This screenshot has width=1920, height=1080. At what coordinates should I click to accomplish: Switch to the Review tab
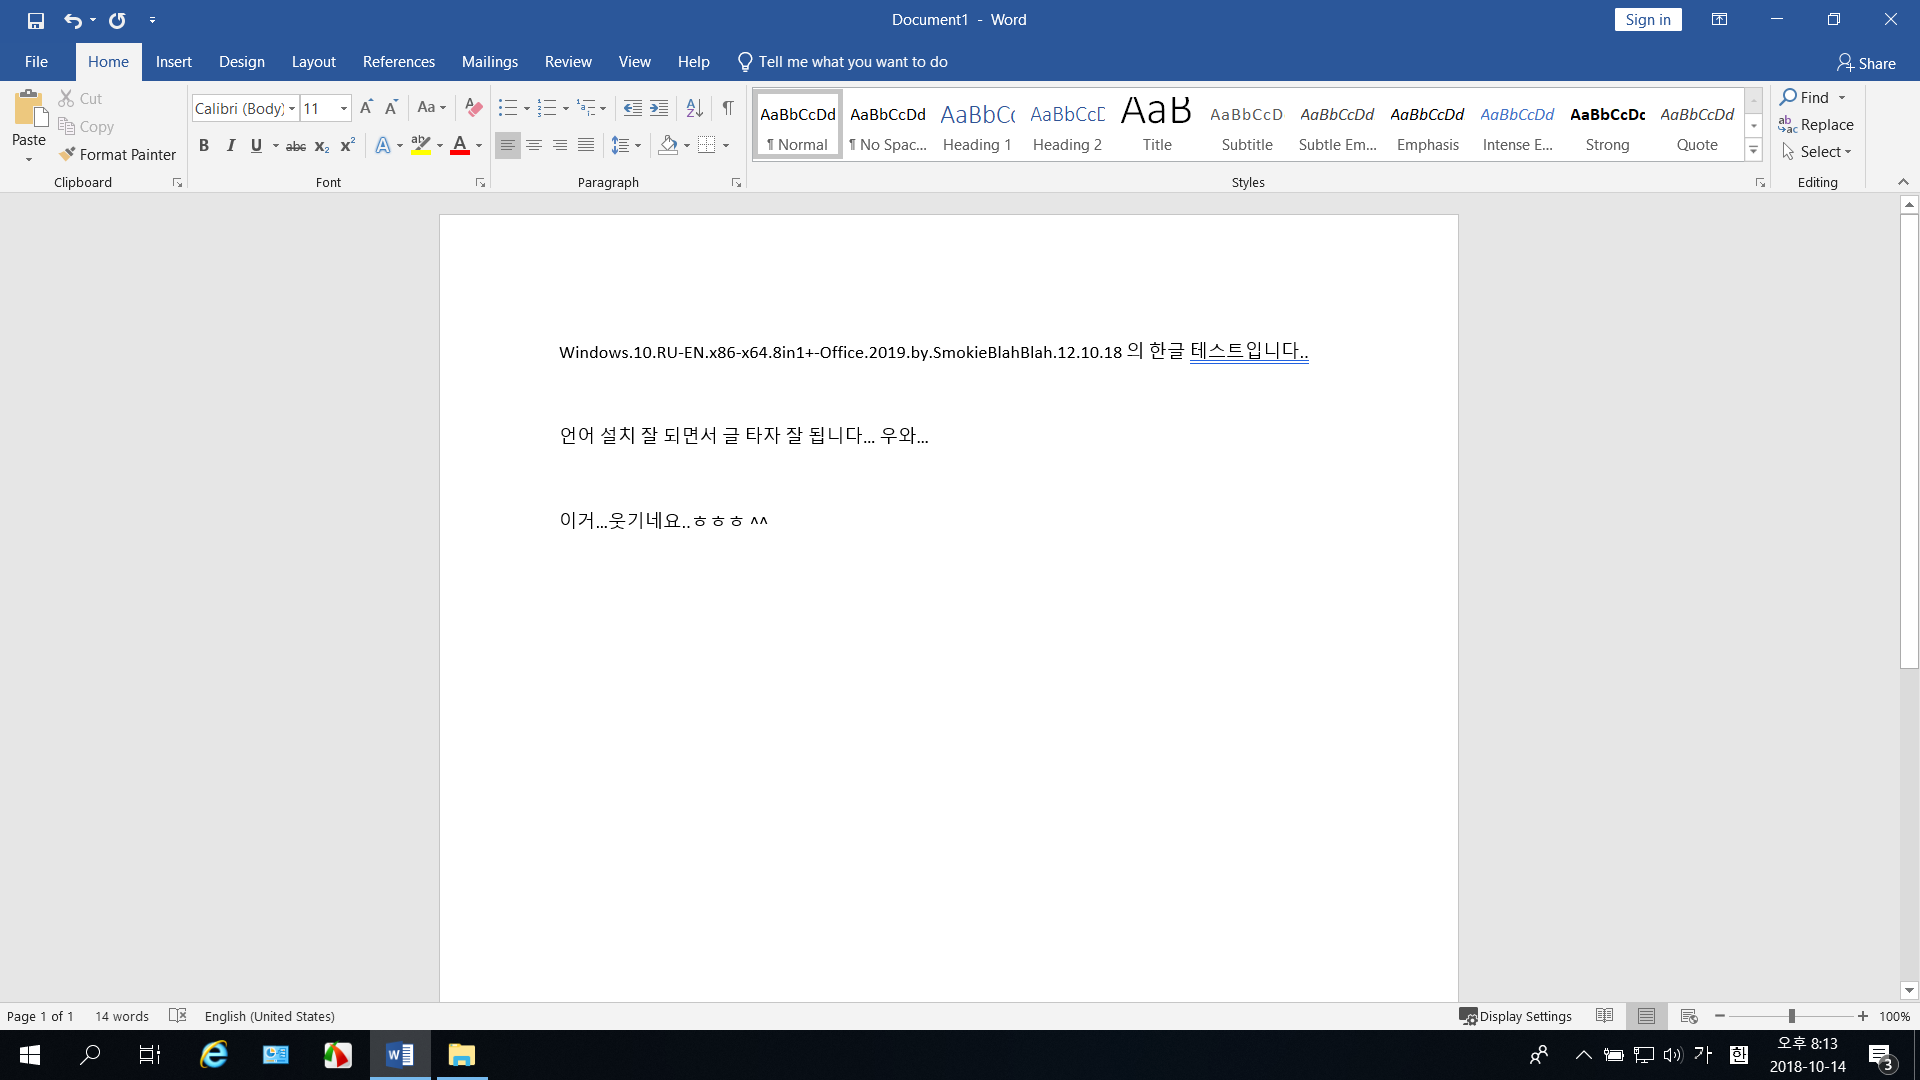pos(568,62)
